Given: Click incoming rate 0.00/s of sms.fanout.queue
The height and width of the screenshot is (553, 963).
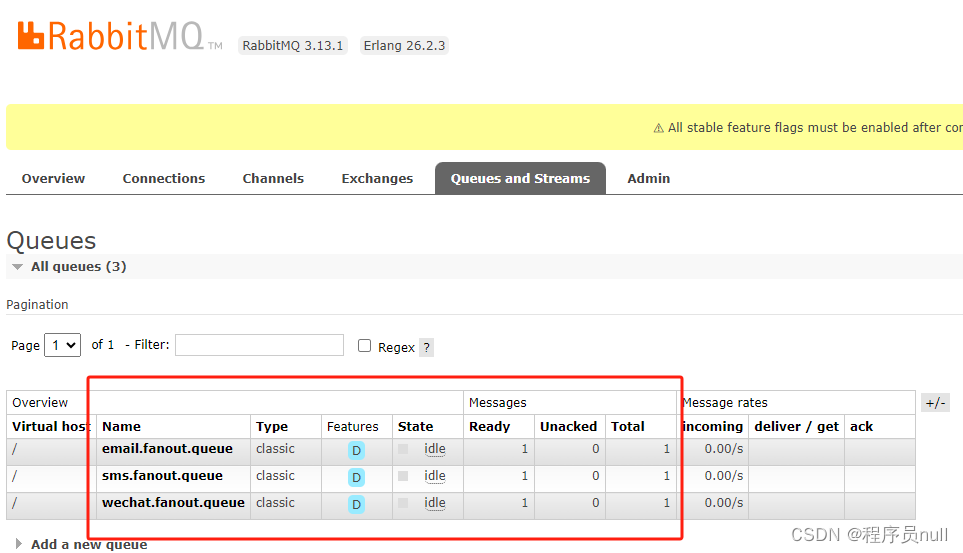Looking at the screenshot, I should (723, 476).
